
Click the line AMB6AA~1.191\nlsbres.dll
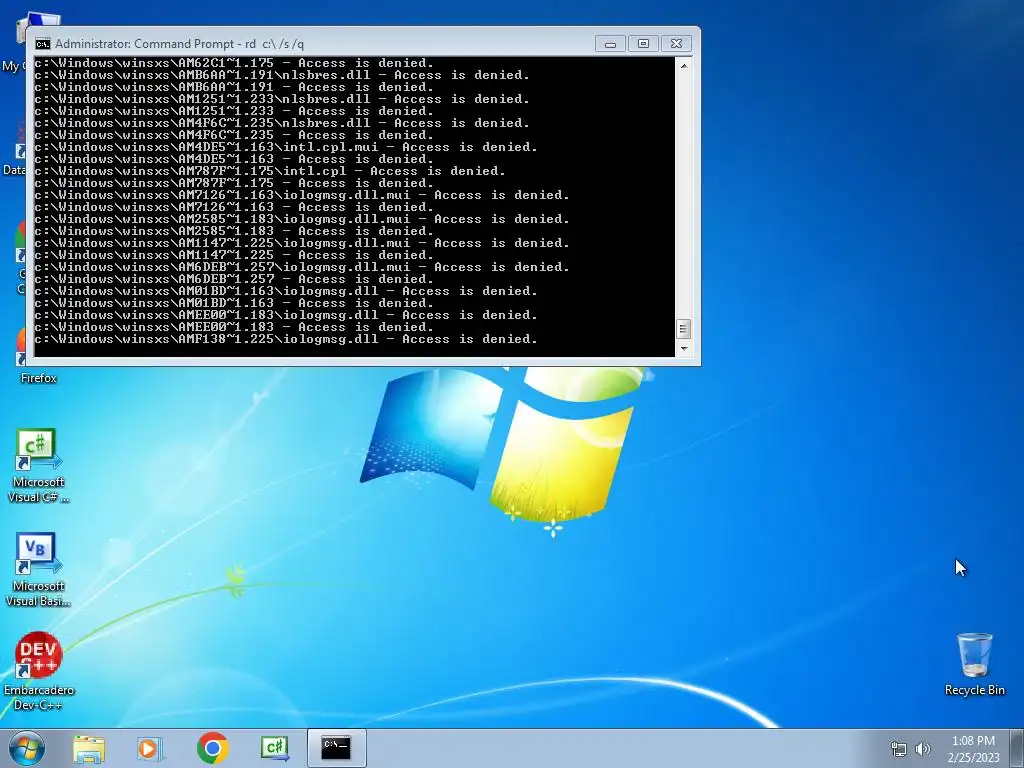282,75
